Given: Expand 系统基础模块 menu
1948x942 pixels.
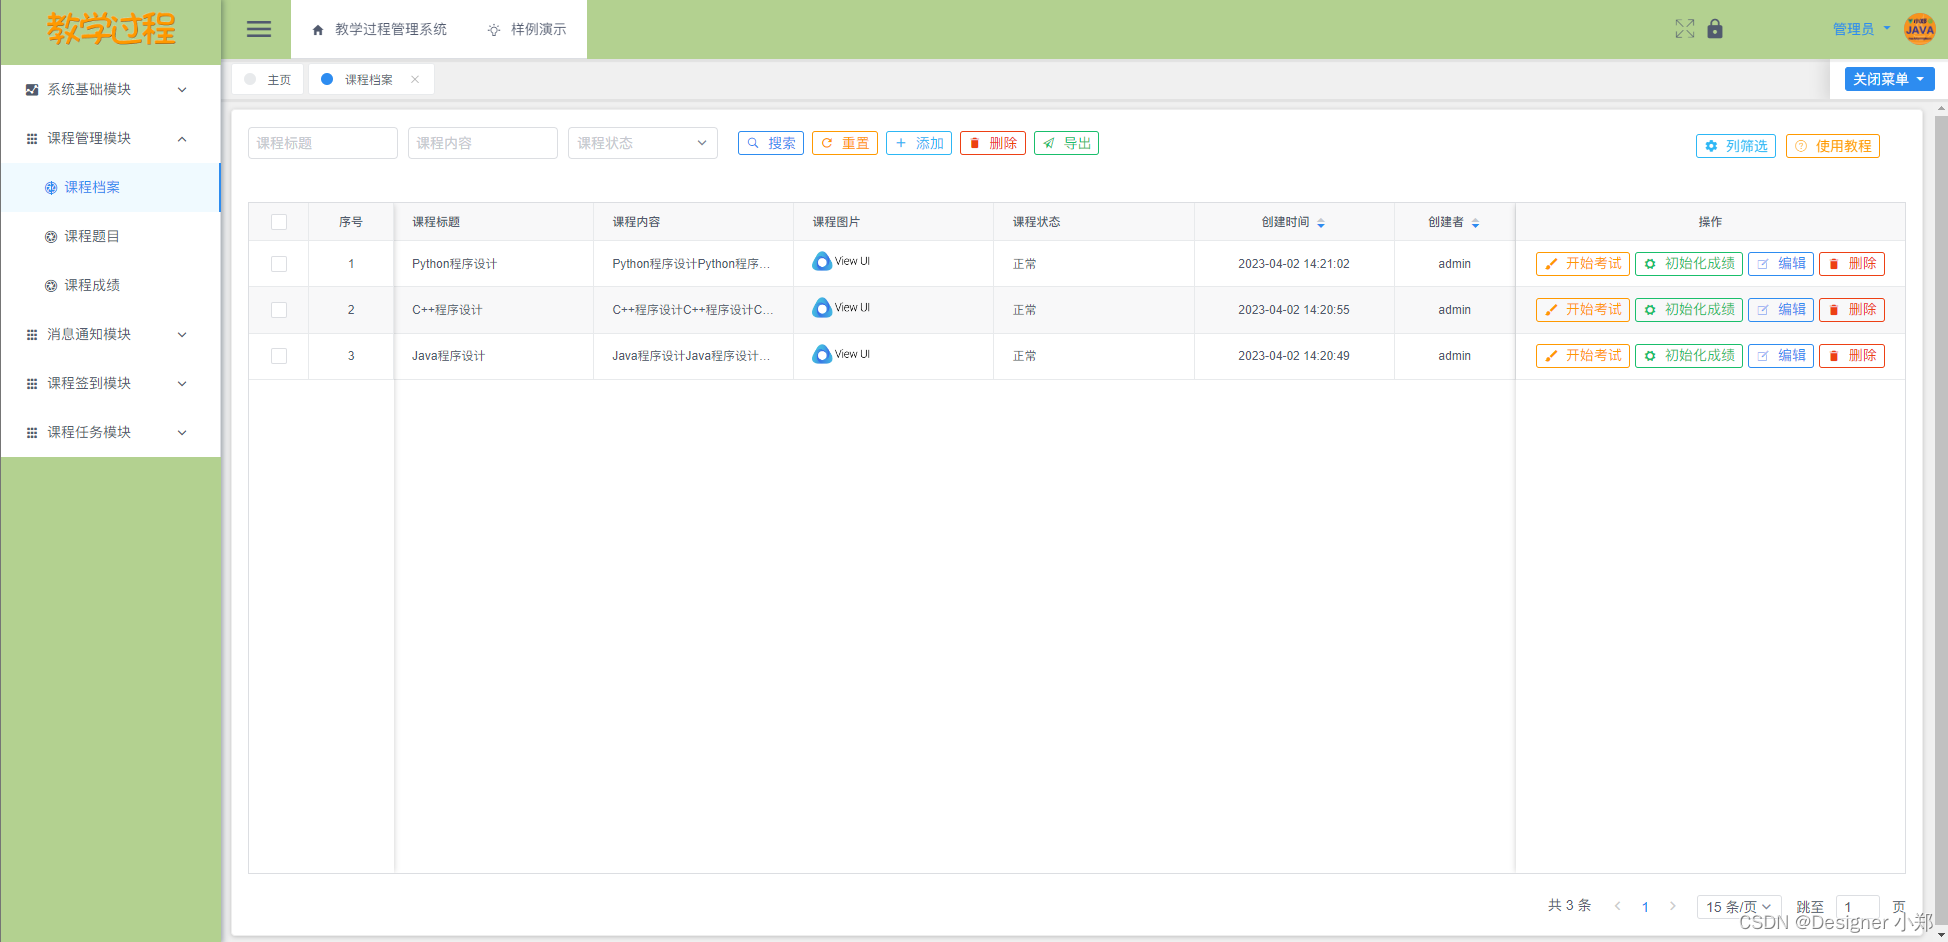Looking at the screenshot, I should [110, 89].
